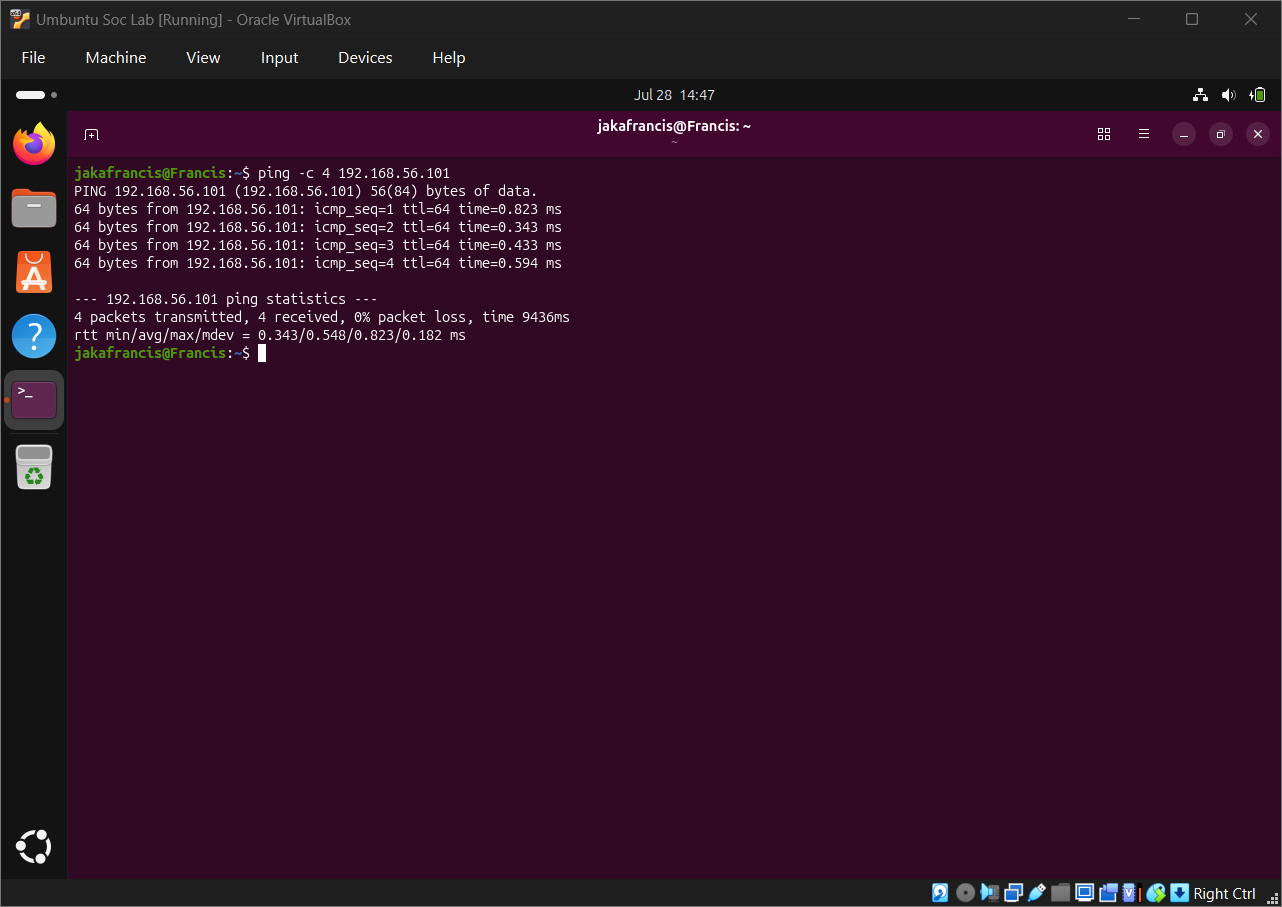Click the CPU virtualization status icon

[x=1129, y=893]
